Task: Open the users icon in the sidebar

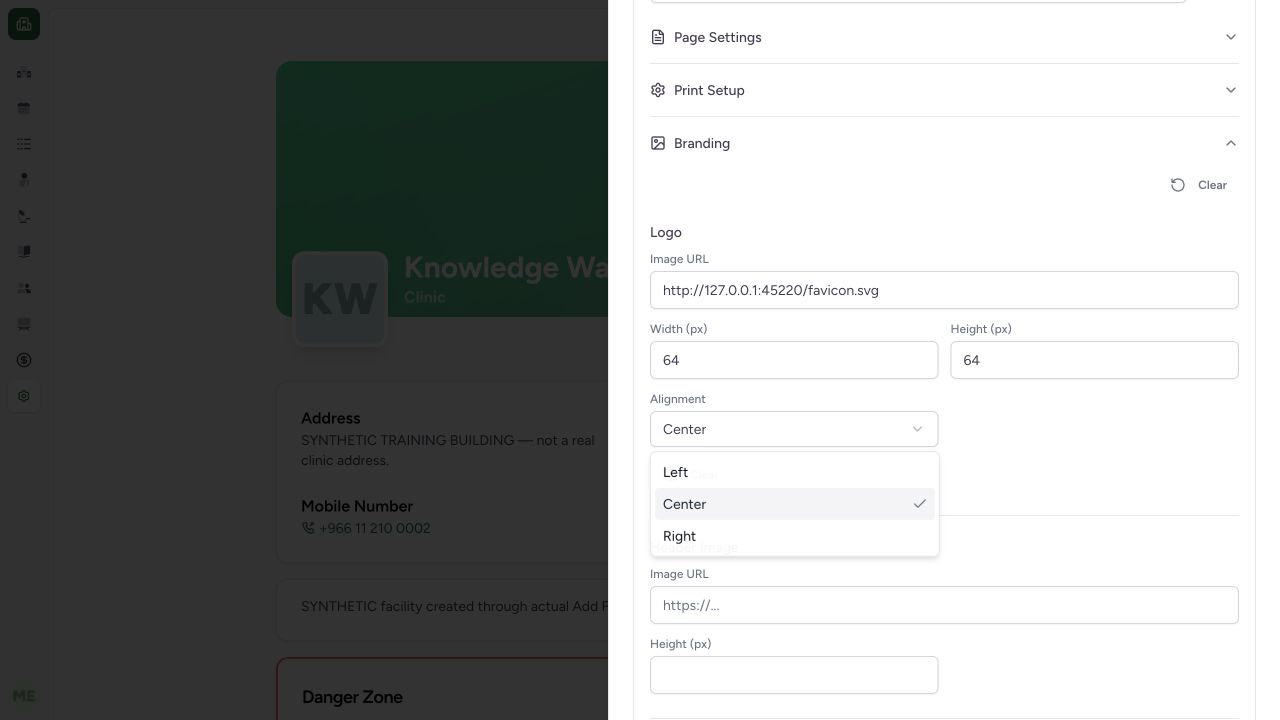Action: pos(24,288)
